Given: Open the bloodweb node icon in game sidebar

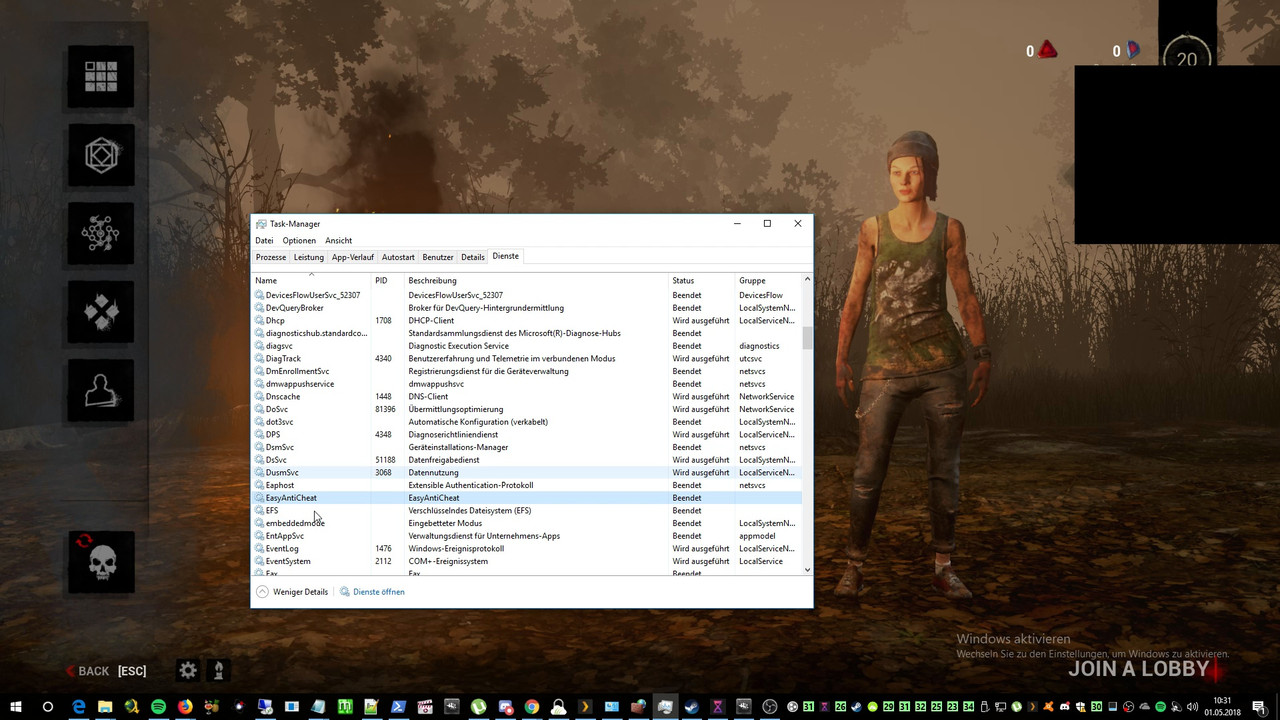Looking at the screenshot, I should (101, 233).
